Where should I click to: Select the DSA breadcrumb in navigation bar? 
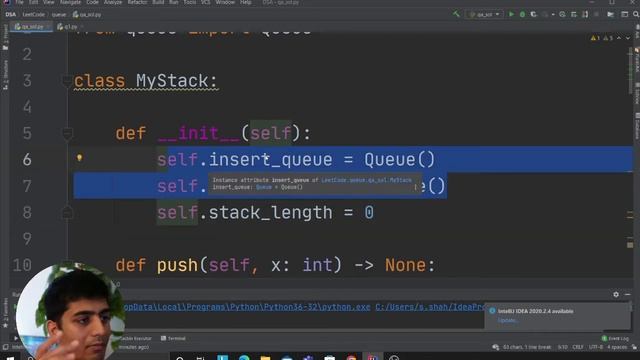(x=11, y=14)
